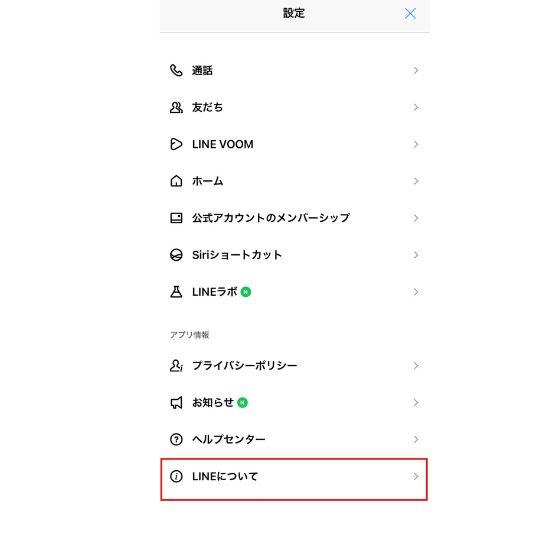Tap the megaphone icon beside お知らせ
Screen dimensions: 540x540
pyautogui.click(x=176, y=403)
